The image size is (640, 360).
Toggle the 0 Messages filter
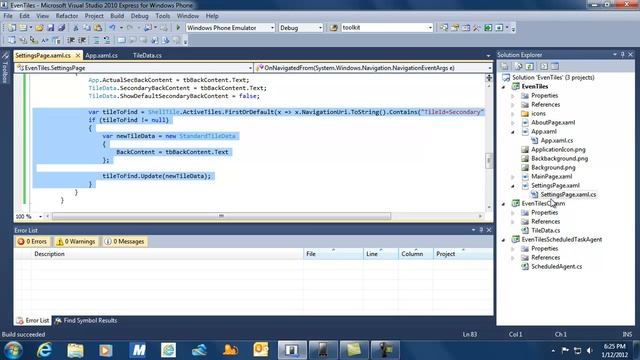click(124, 242)
